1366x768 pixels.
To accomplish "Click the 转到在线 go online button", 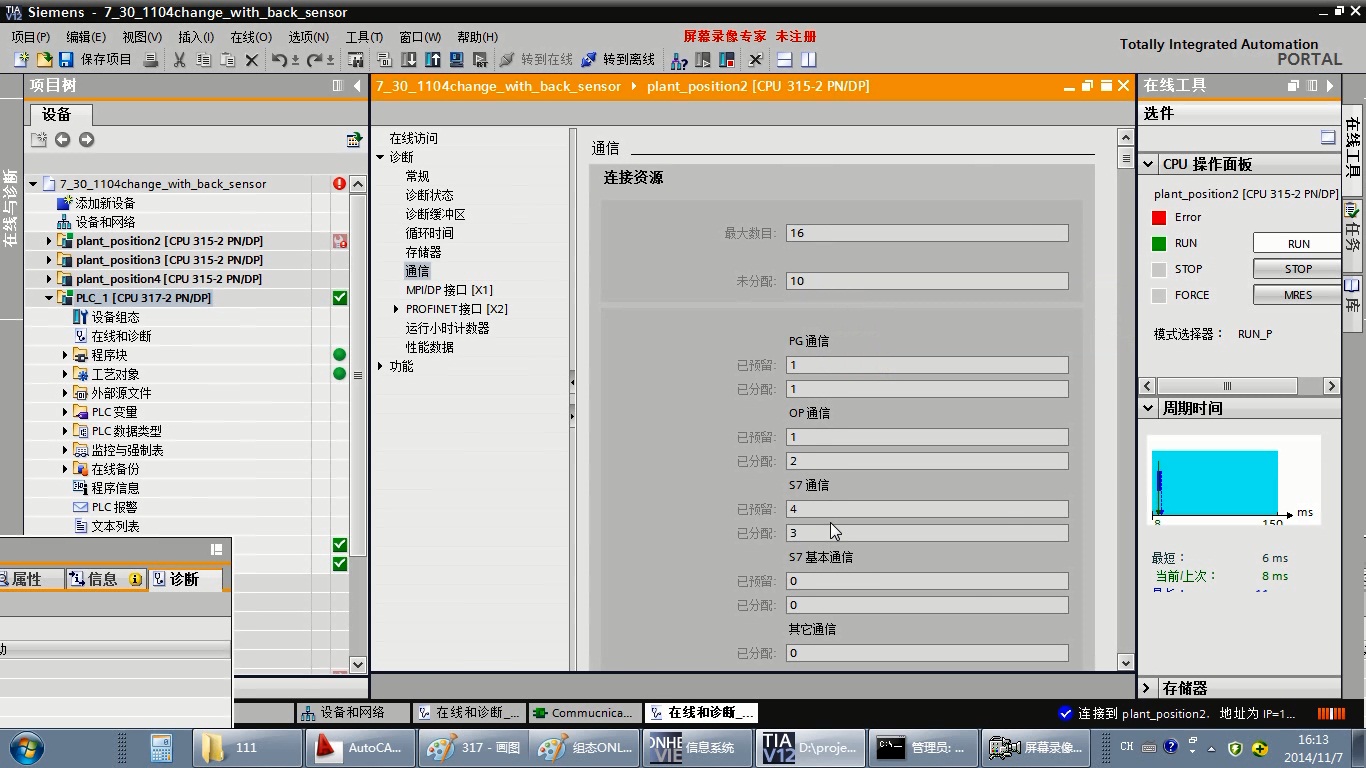I will click(x=536, y=60).
